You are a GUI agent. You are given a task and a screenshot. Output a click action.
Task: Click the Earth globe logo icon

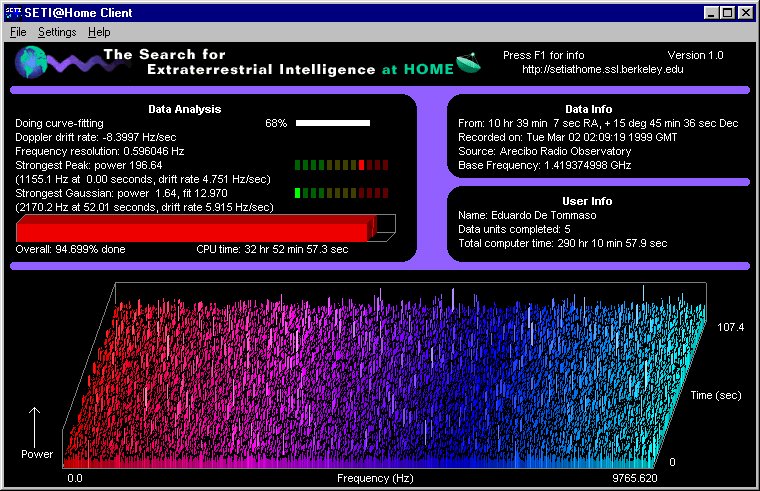click(x=31, y=62)
